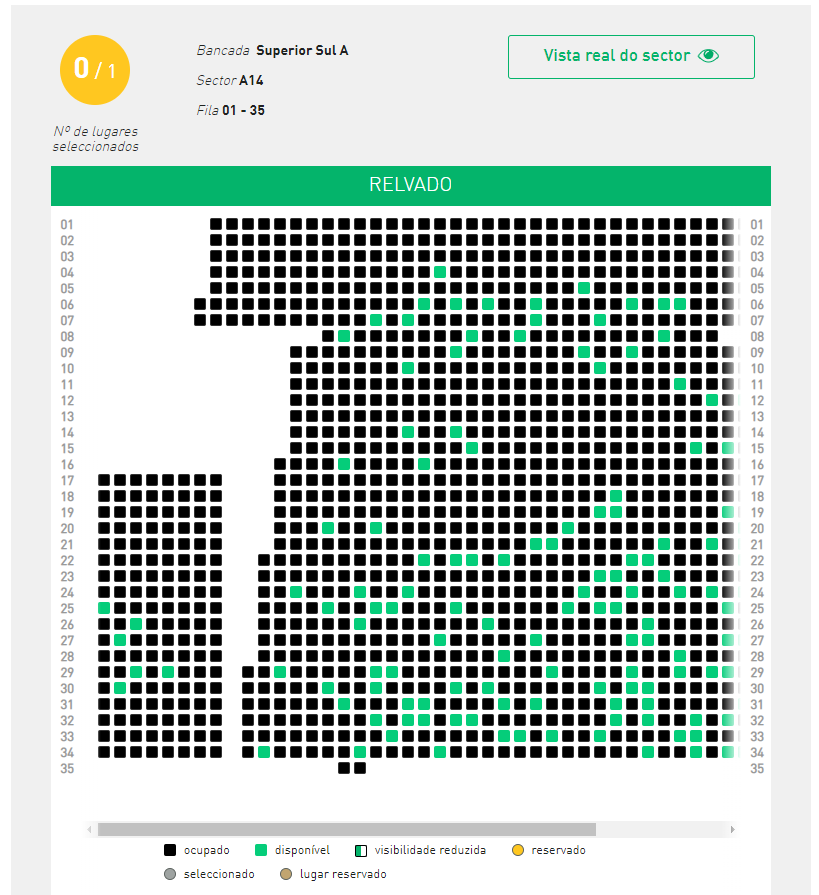Viewport: 819px width, 895px height.
Task: Pick the first seat of row 25
Action: [104, 608]
